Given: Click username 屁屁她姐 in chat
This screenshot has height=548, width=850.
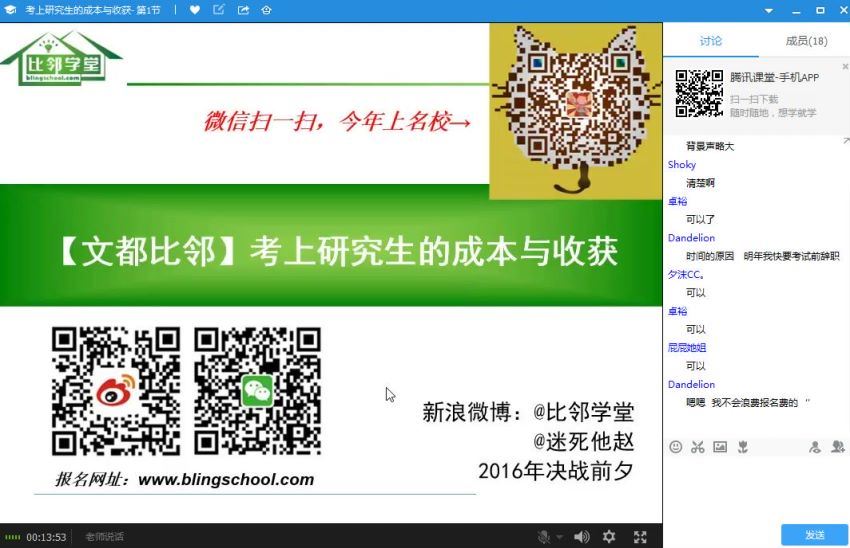Looking at the screenshot, I should pyautogui.click(x=687, y=347).
